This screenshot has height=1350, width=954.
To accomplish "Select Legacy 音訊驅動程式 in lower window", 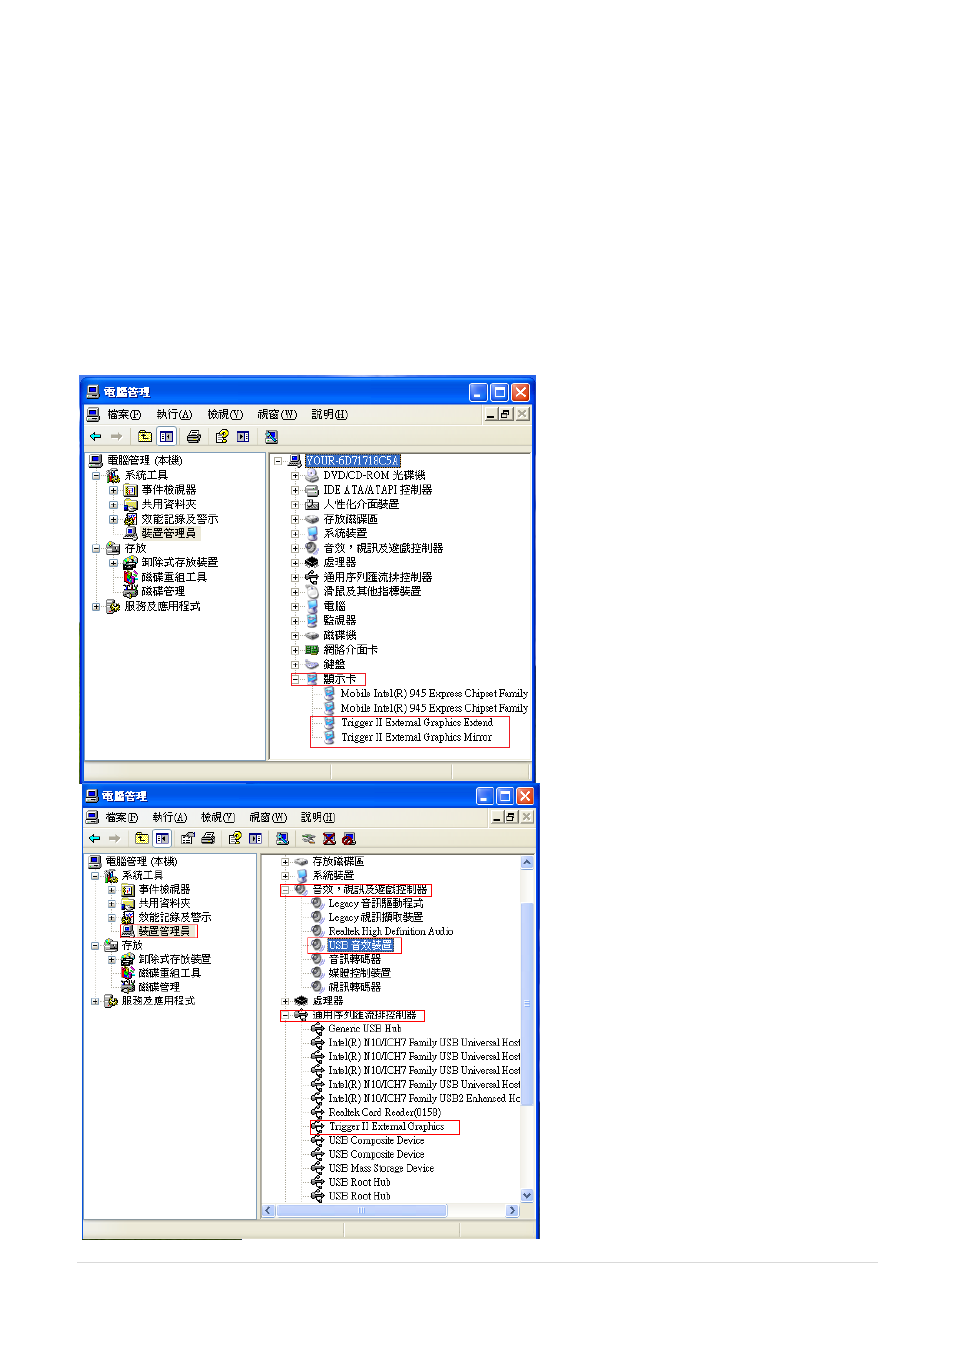I will 376,903.
